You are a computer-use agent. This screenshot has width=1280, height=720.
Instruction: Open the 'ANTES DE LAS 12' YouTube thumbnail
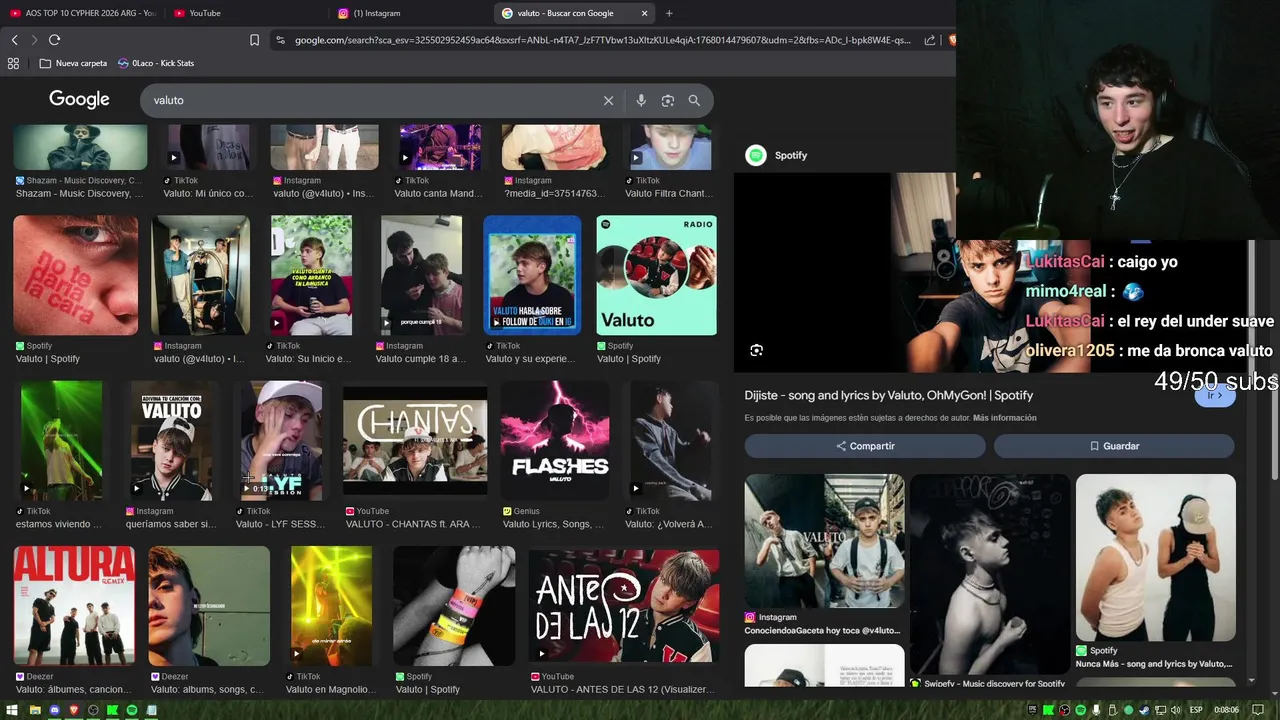[x=625, y=605]
